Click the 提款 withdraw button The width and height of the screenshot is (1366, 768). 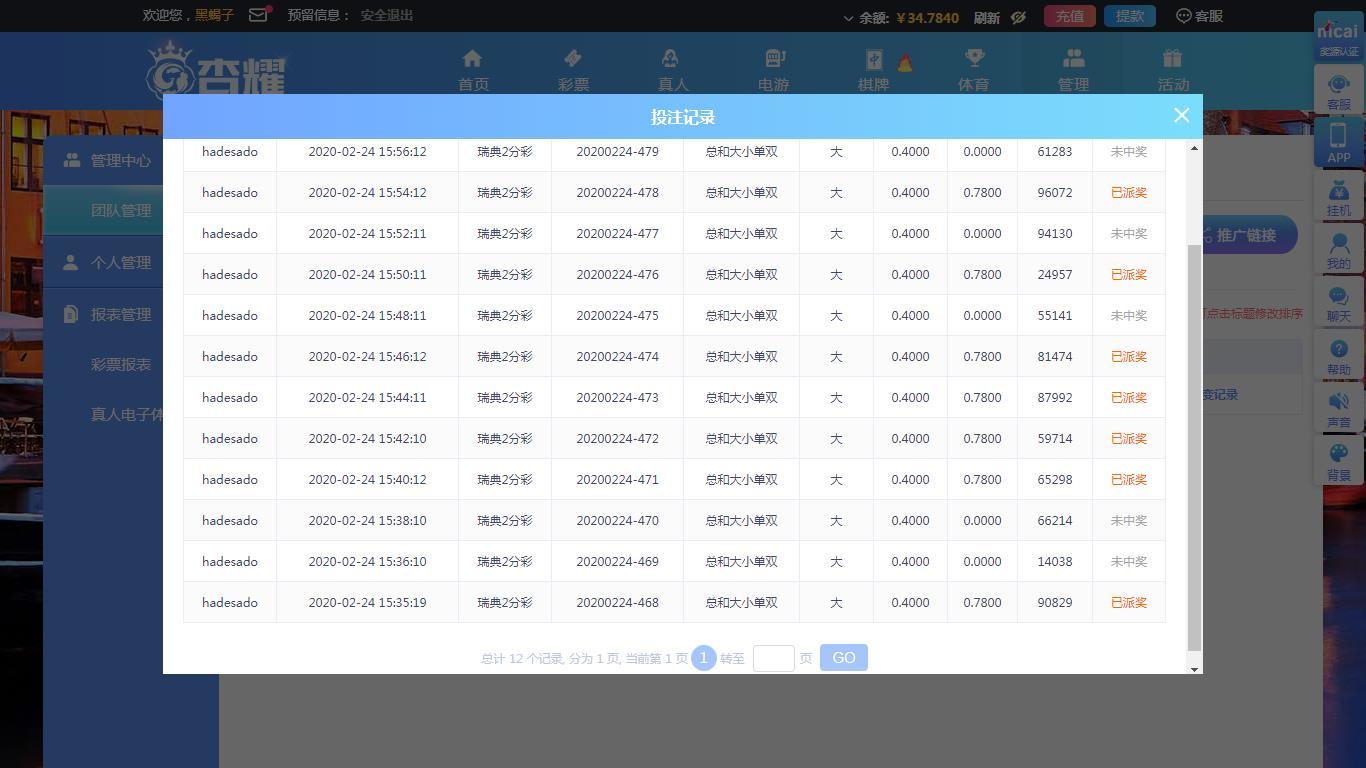[1130, 16]
